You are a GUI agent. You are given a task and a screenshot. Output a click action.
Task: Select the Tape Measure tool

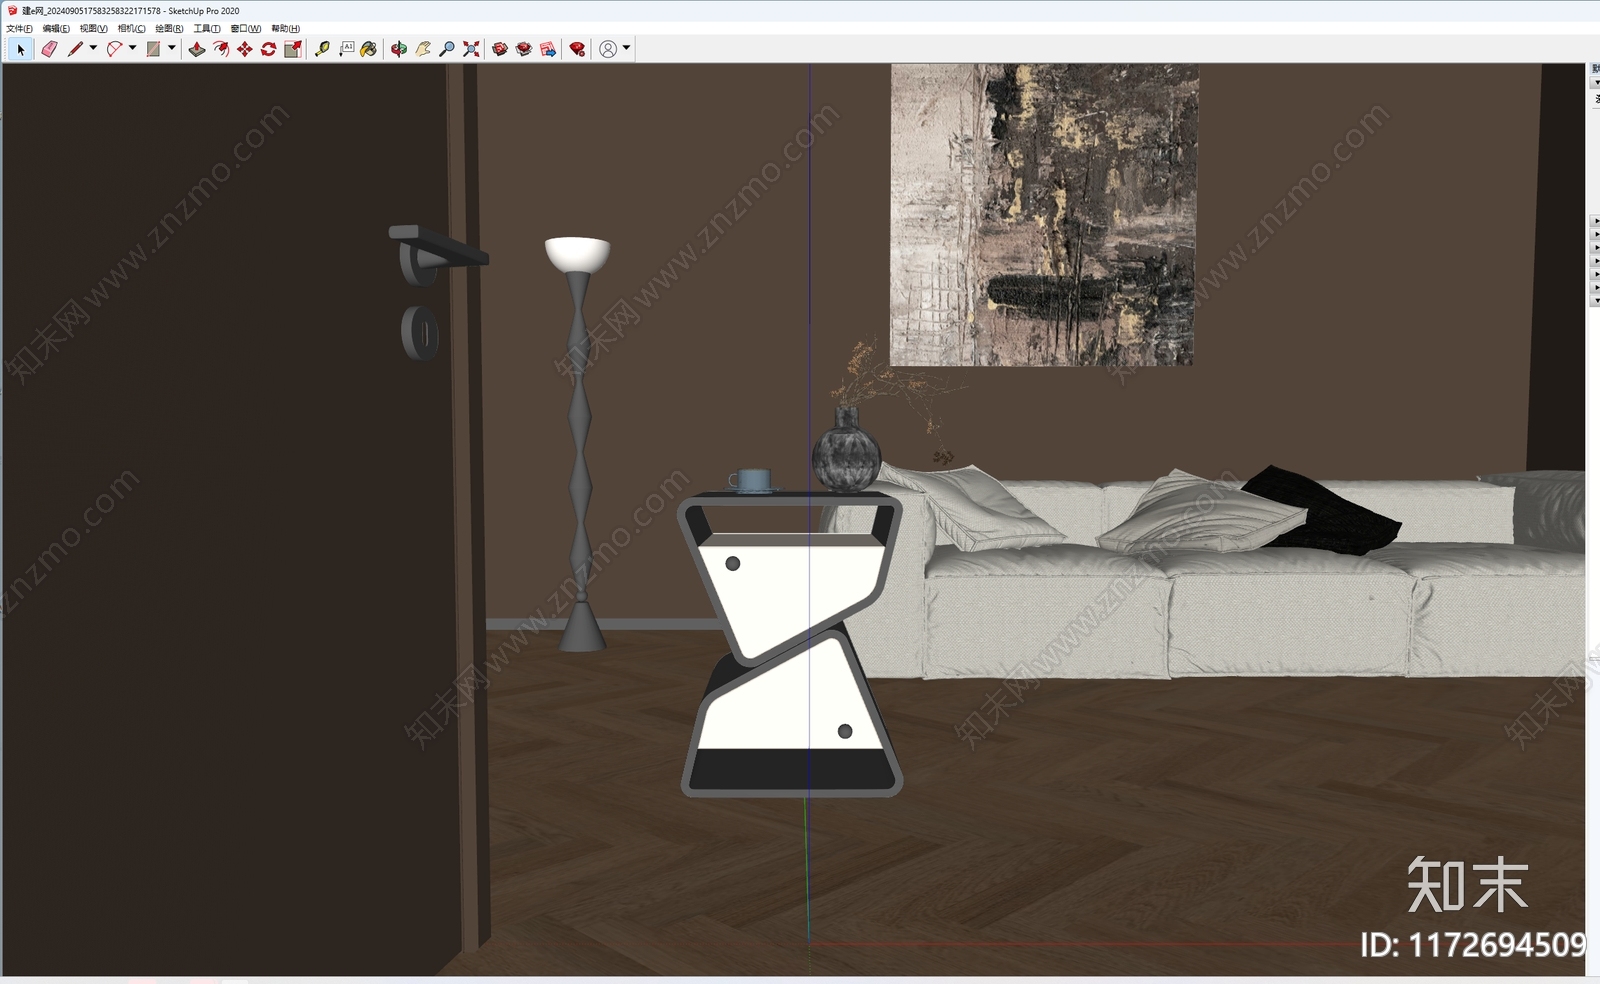pyautogui.click(x=322, y=49)
